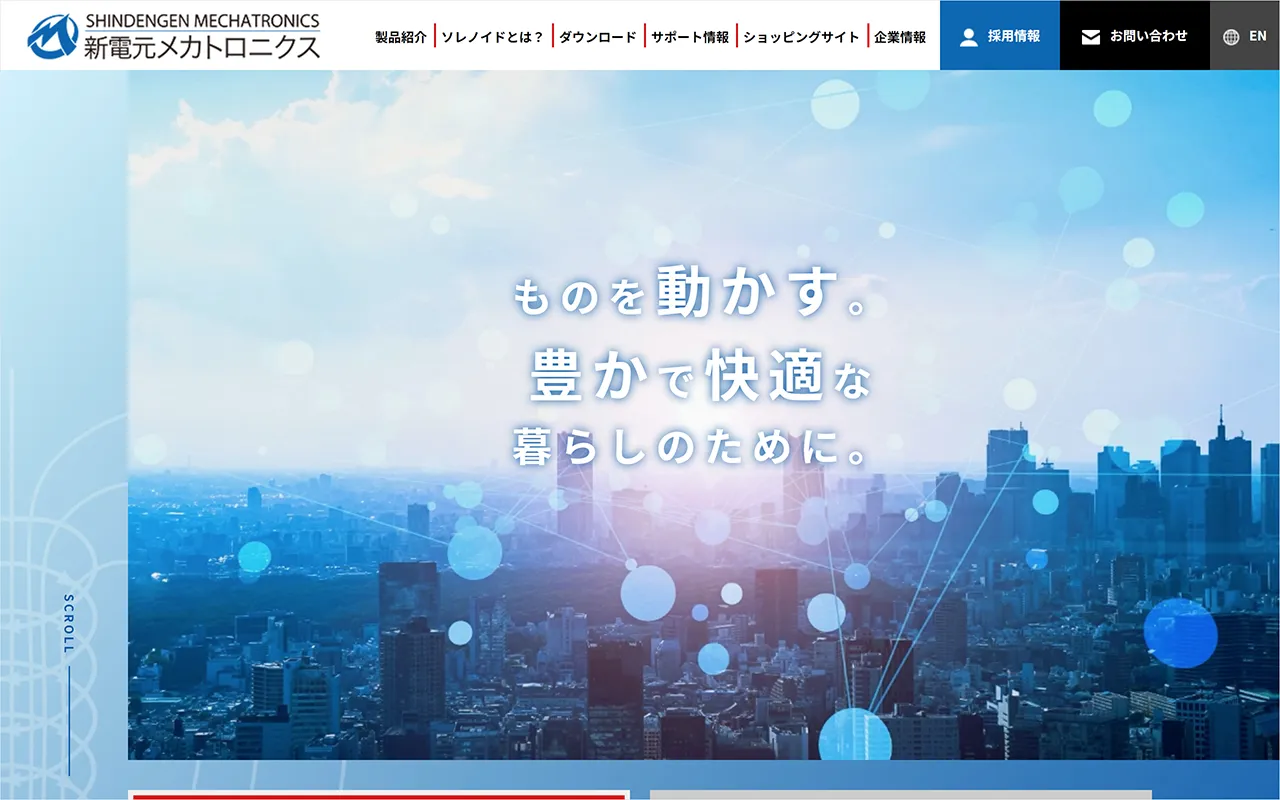Click the hero headline ものを動かす。
The image size is (1280, 800).
click(692, 294)
